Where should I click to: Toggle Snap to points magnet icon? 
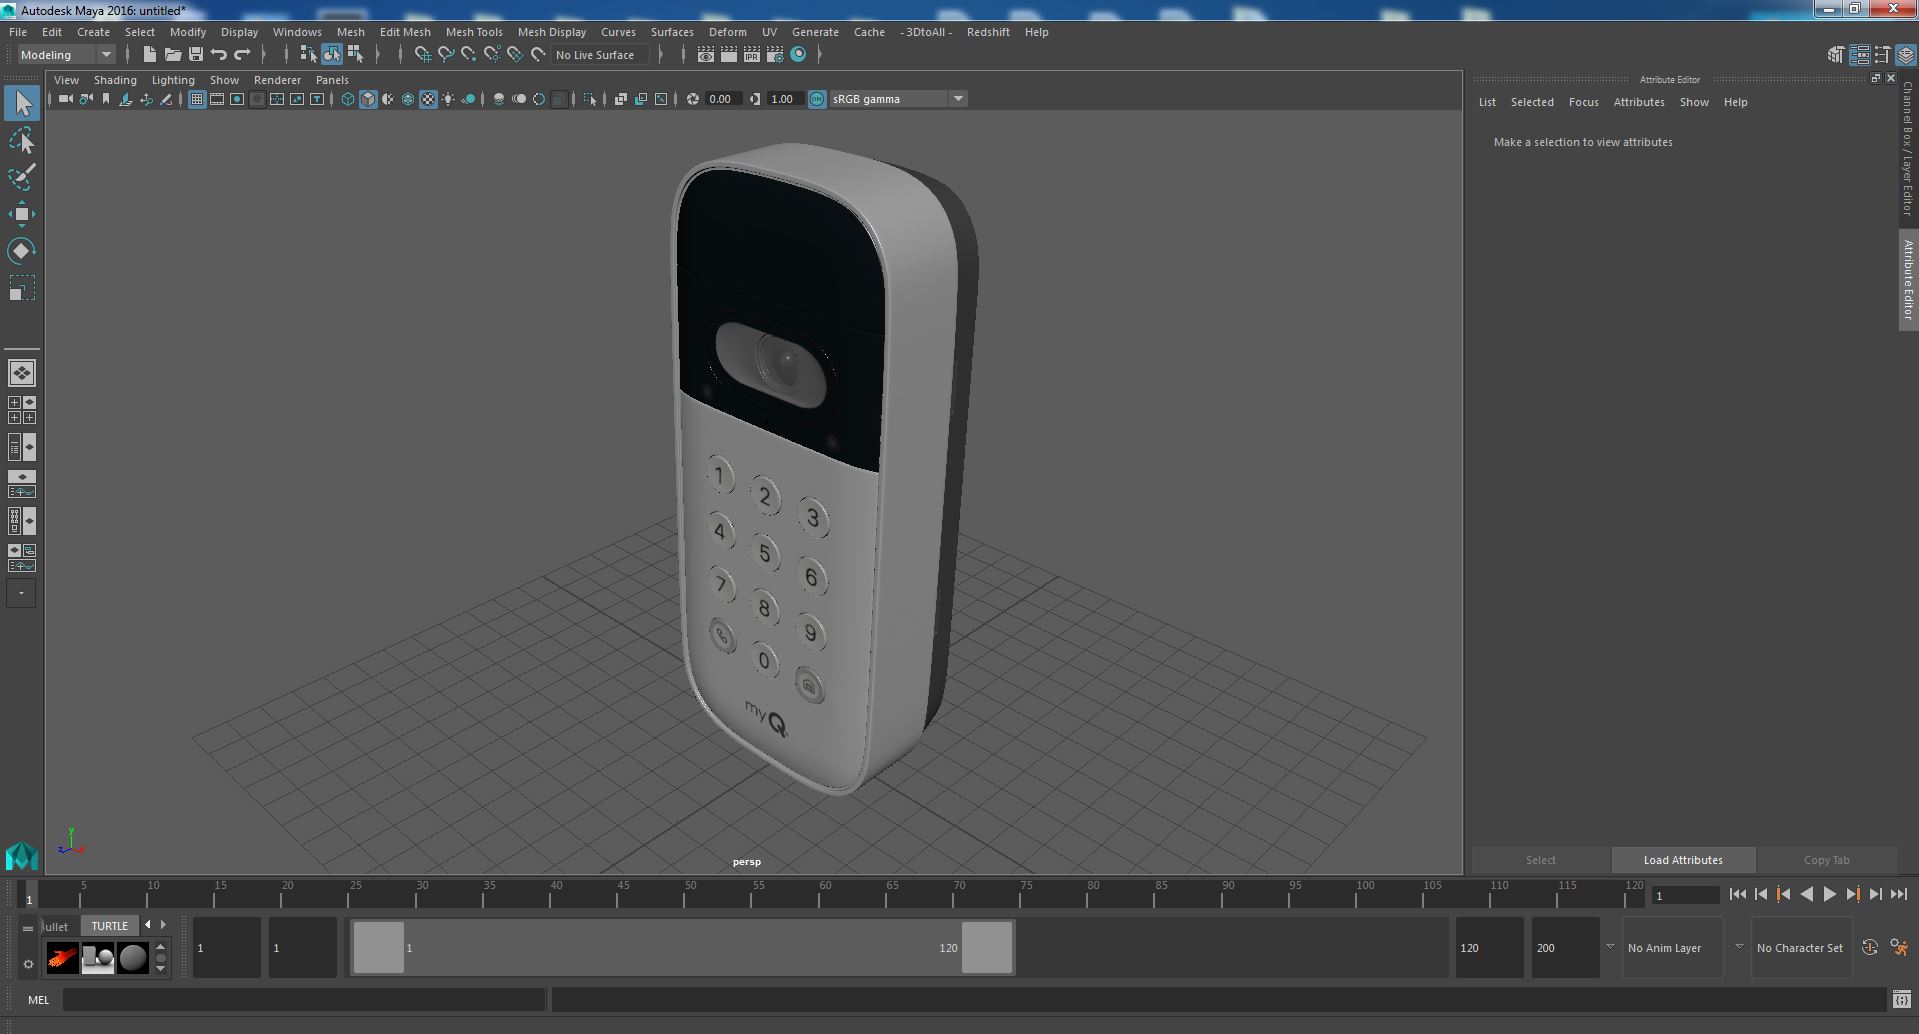pos(469,55)
